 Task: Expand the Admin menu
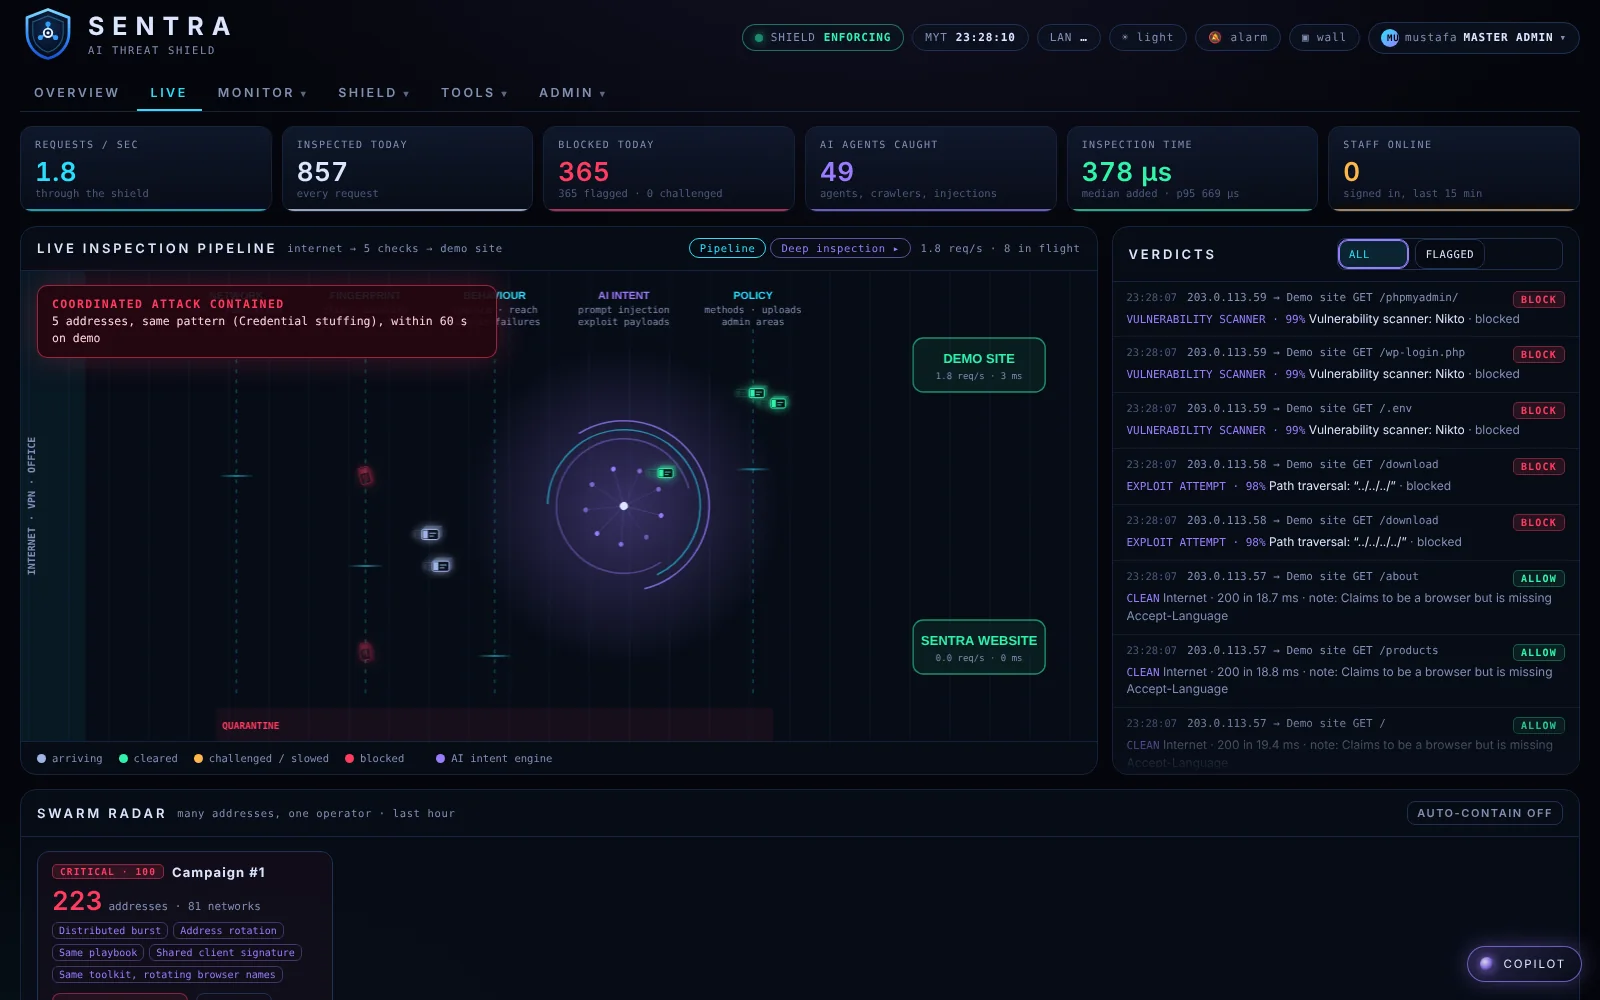tap(572, 93)
